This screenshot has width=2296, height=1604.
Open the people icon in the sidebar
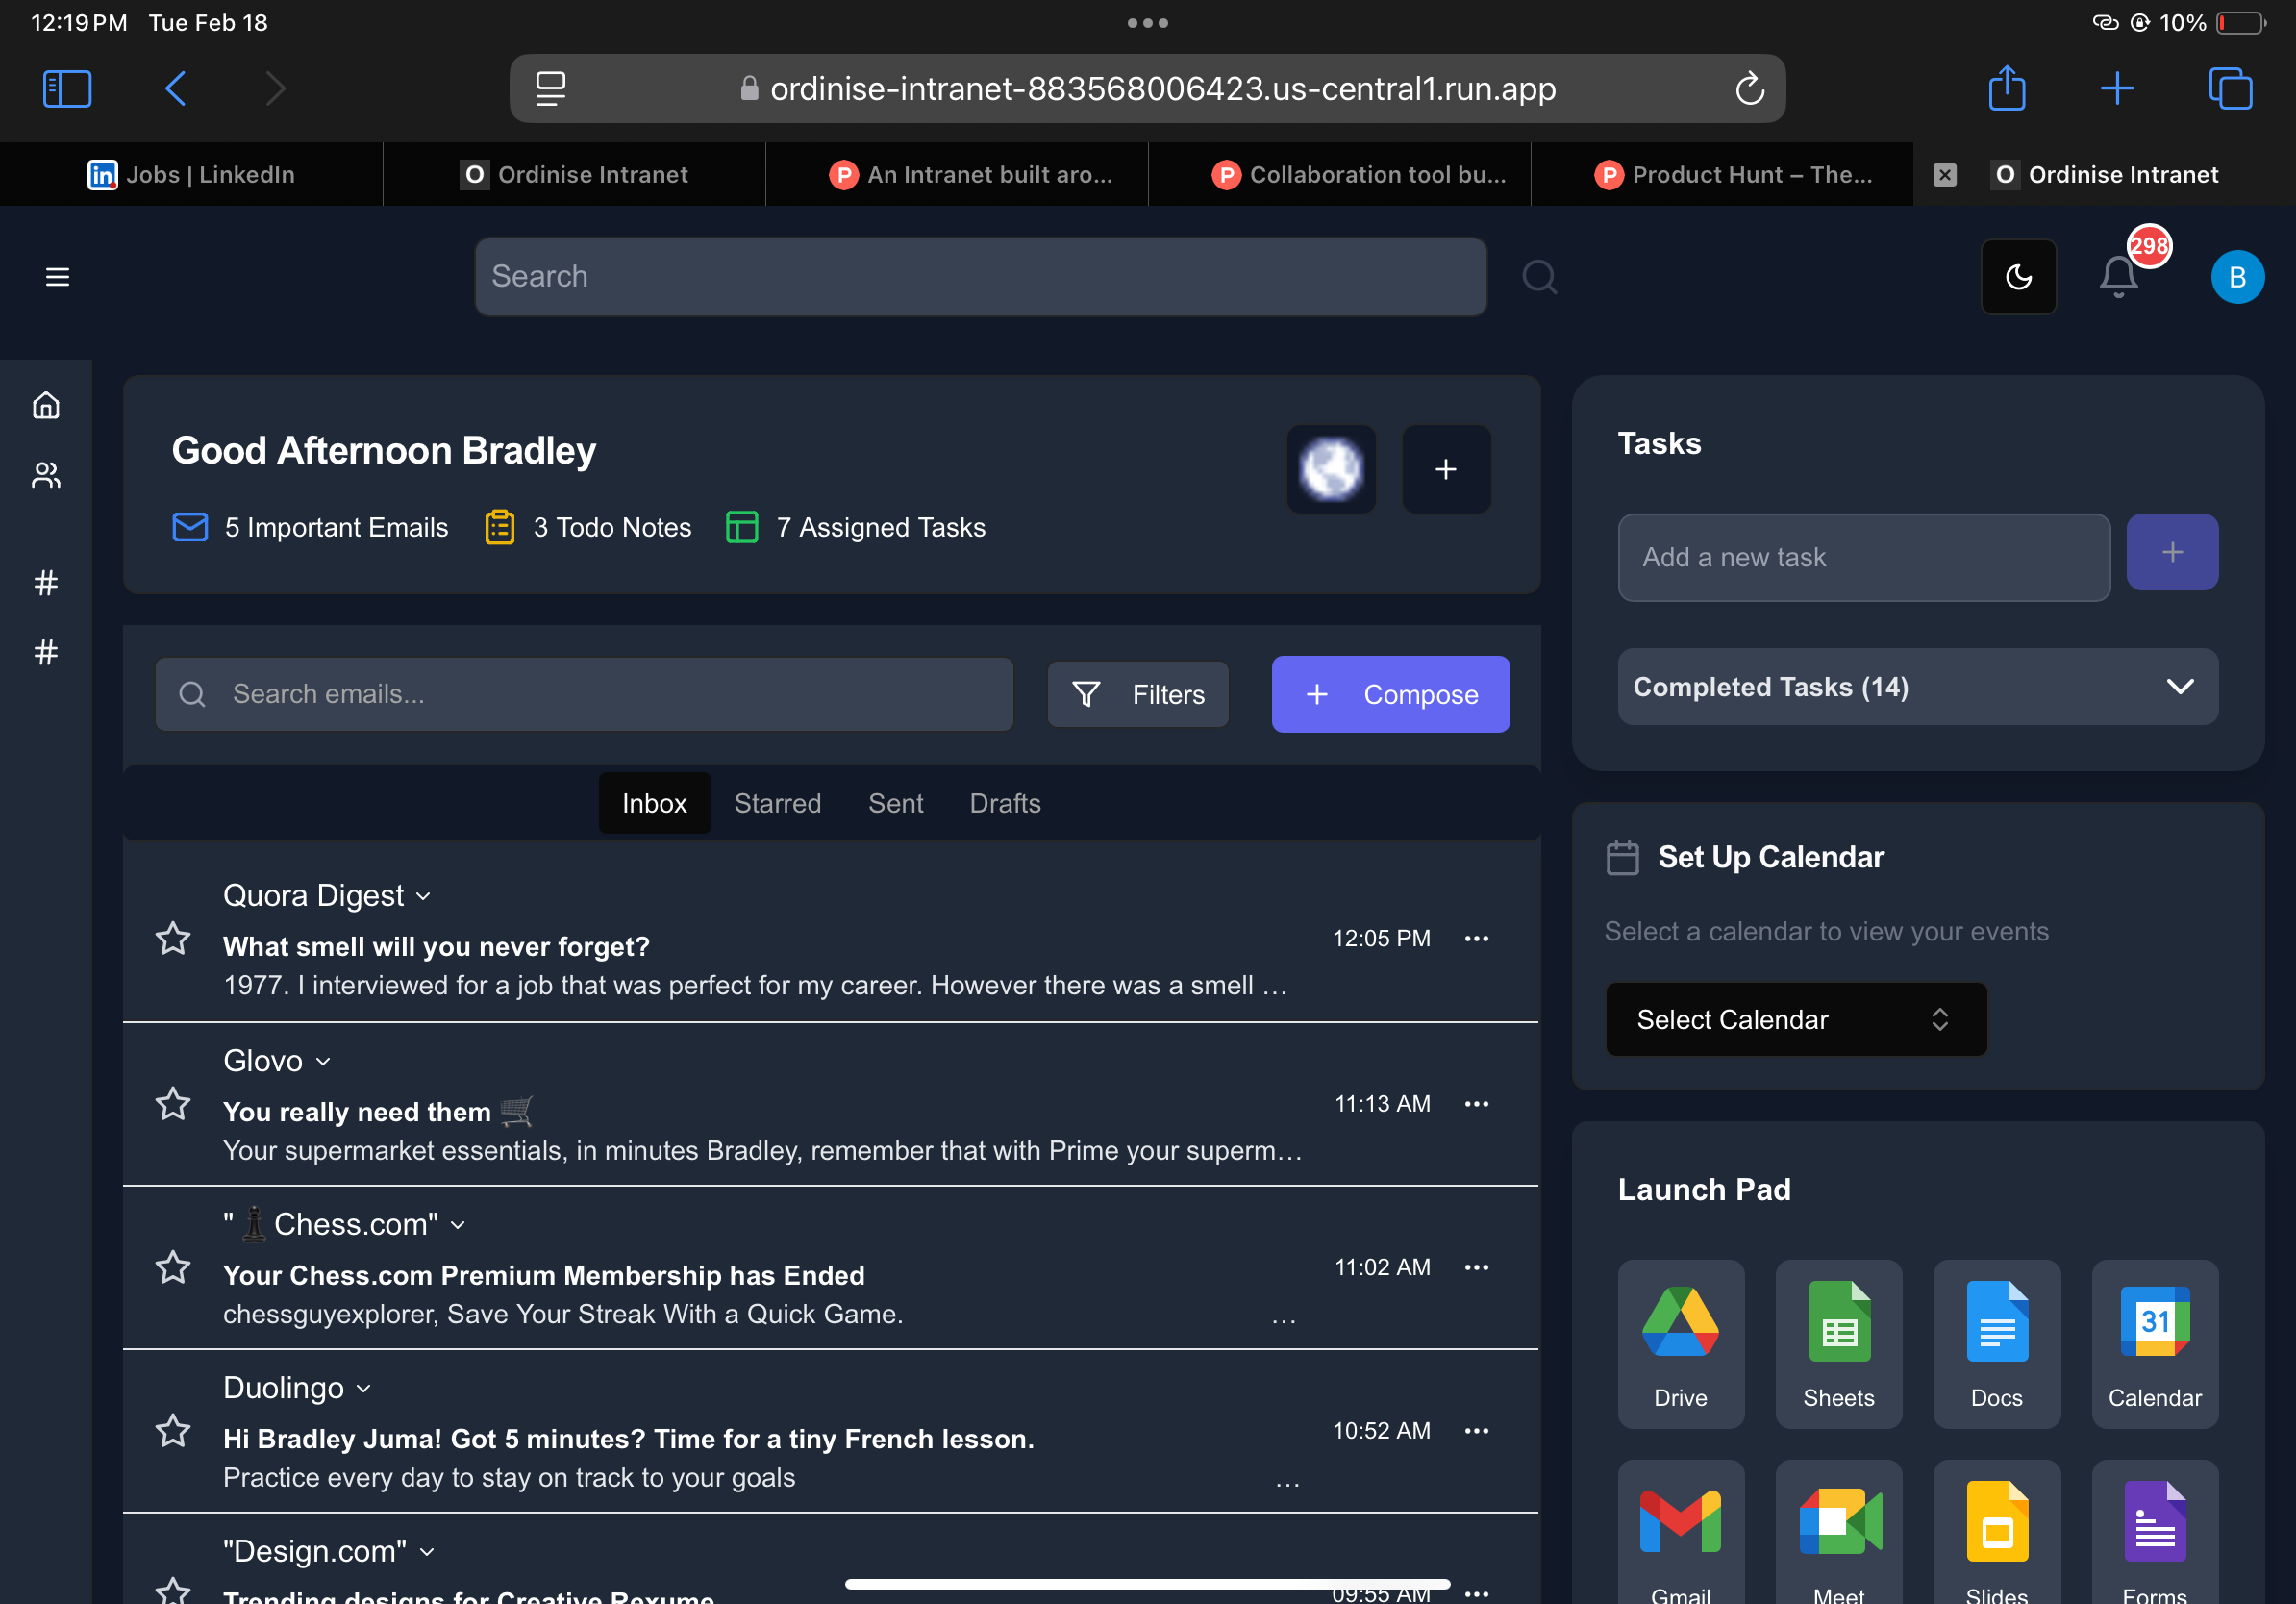pos(46,475)
